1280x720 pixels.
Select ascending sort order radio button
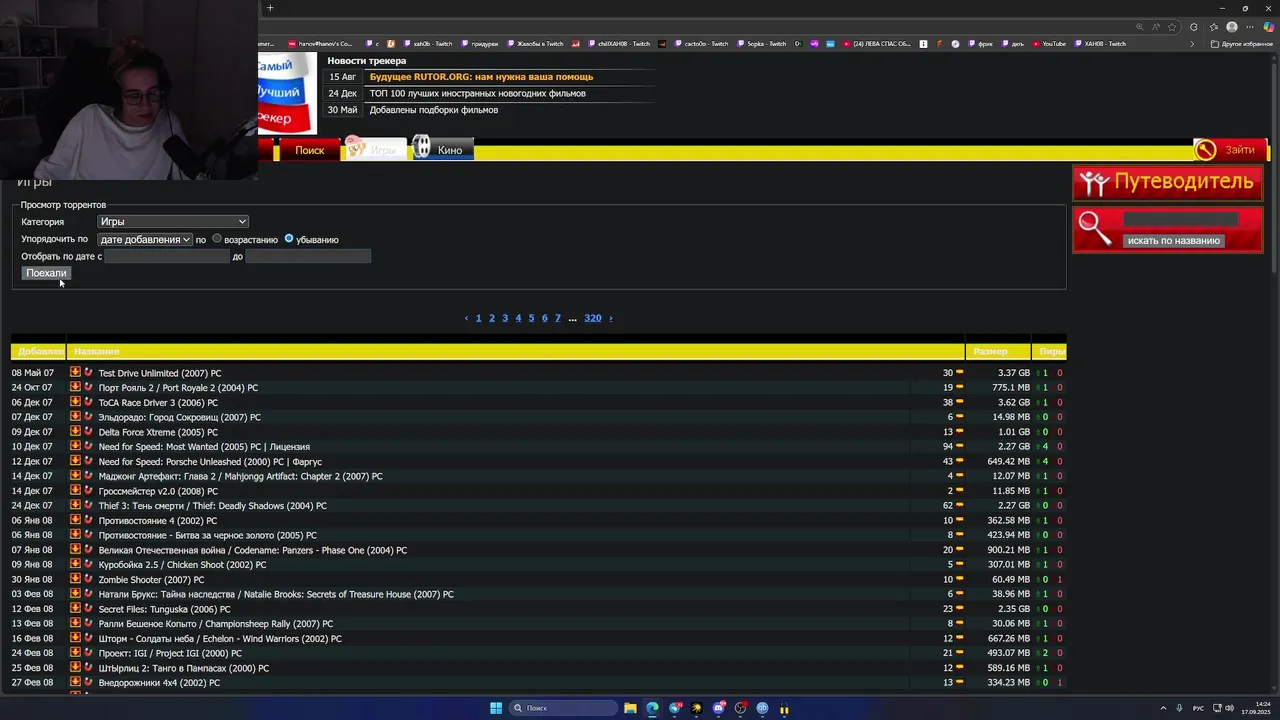tap(216, 239)
